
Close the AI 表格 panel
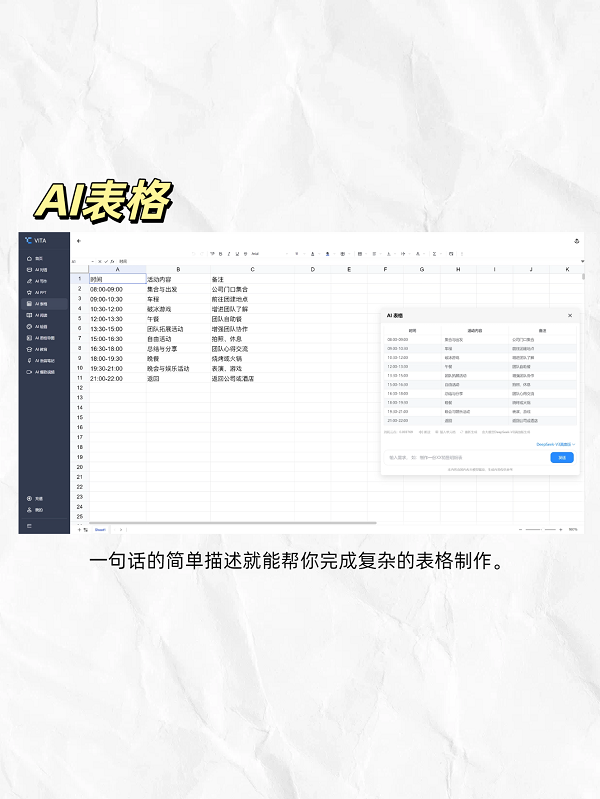570,315
